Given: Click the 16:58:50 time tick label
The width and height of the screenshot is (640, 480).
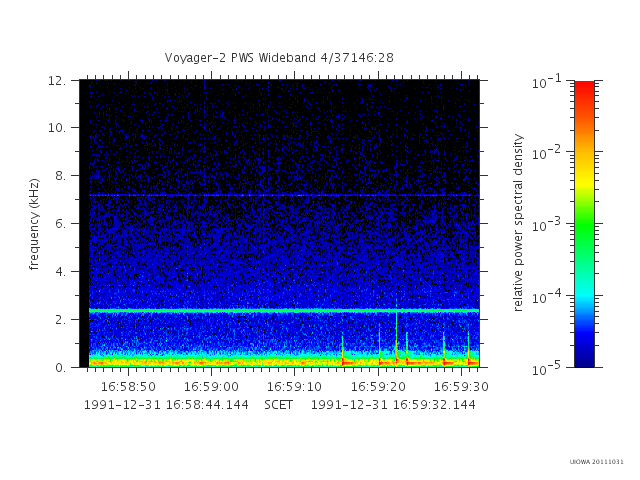Looking at the screenshot, I should point(128,387).
